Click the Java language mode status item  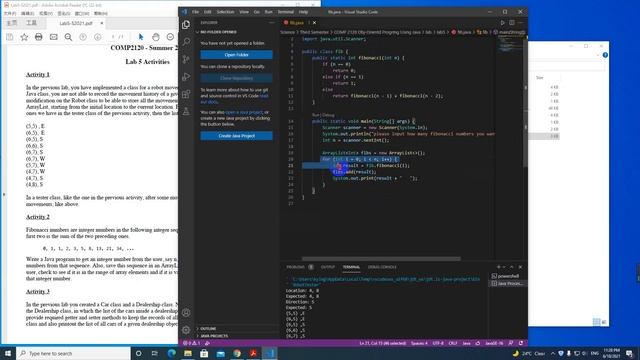point(467,343)
